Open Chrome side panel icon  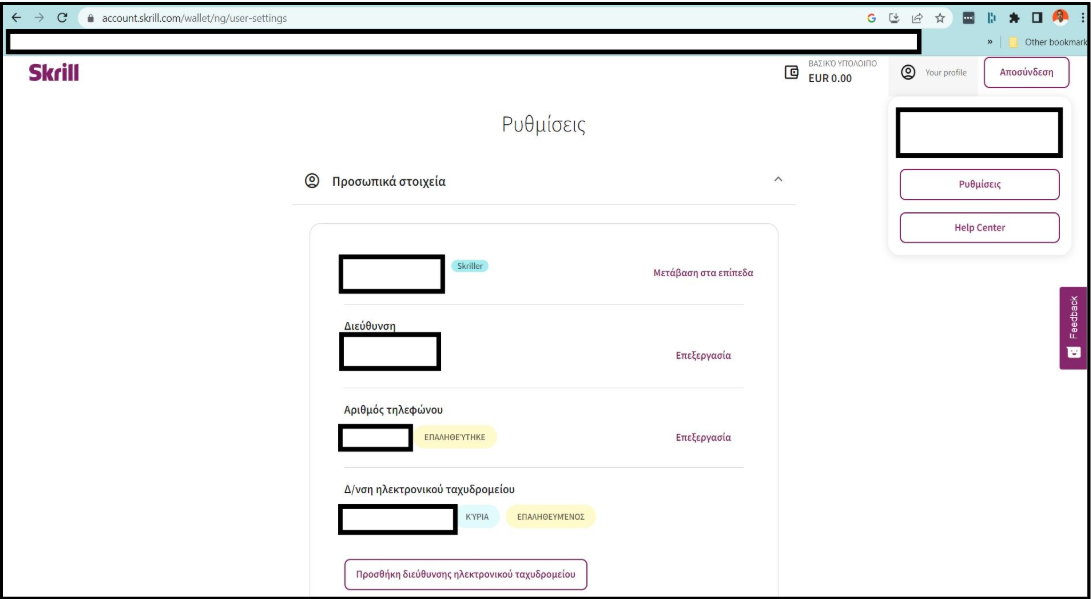pos(1036,18)
